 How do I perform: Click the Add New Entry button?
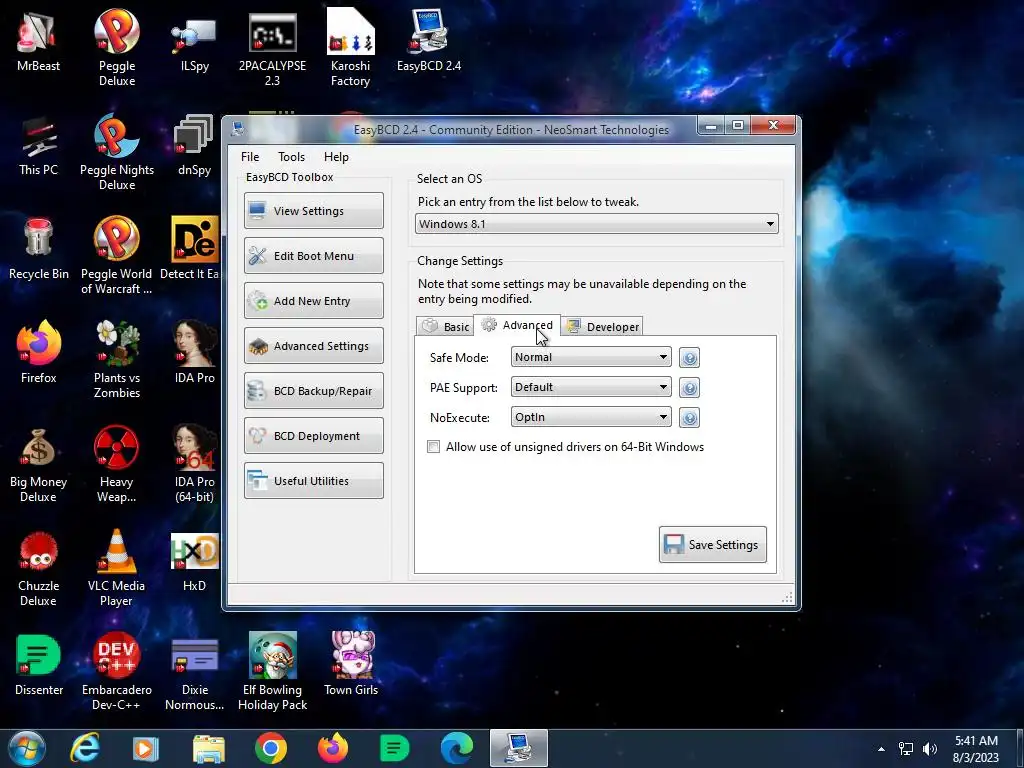(313, 300)
